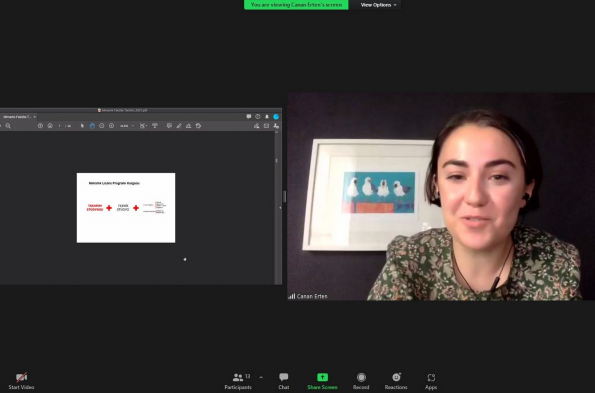This screenshot has width=595, height=393.
Task: Click the green Share Screen button
Action: click(x=322, y=381)
